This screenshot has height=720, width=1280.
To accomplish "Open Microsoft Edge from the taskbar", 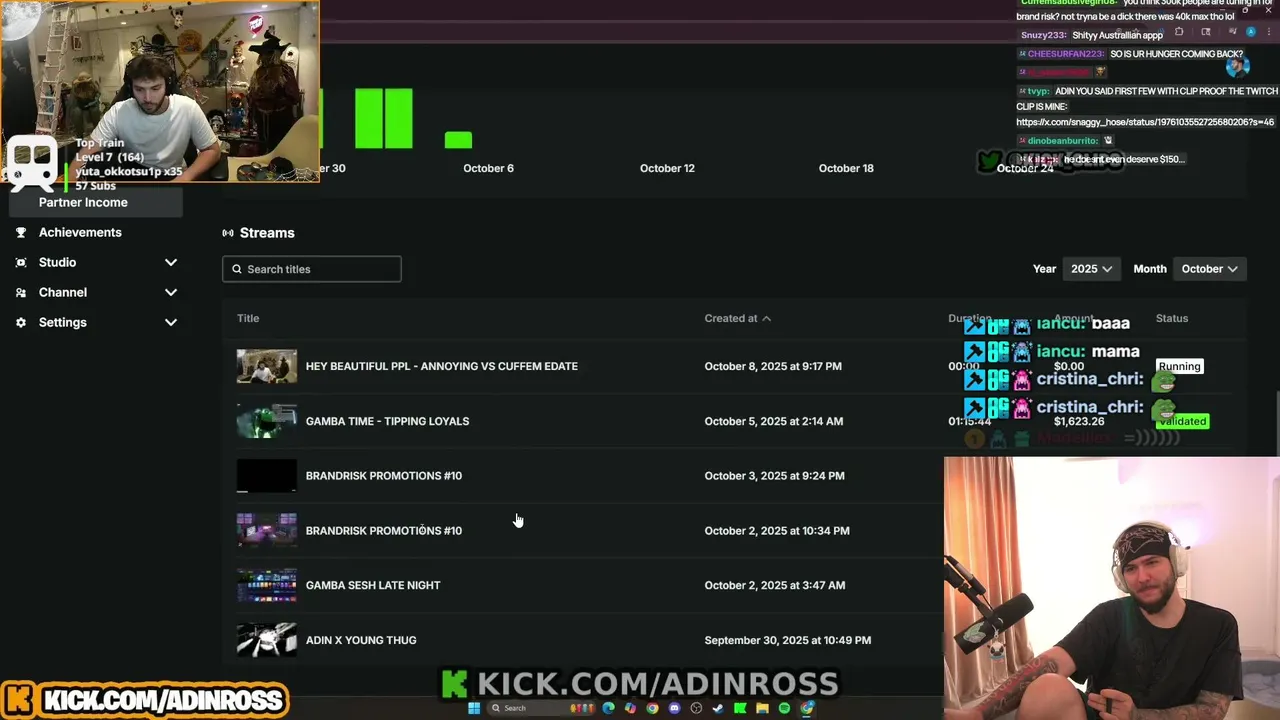I will pos(608,708).
